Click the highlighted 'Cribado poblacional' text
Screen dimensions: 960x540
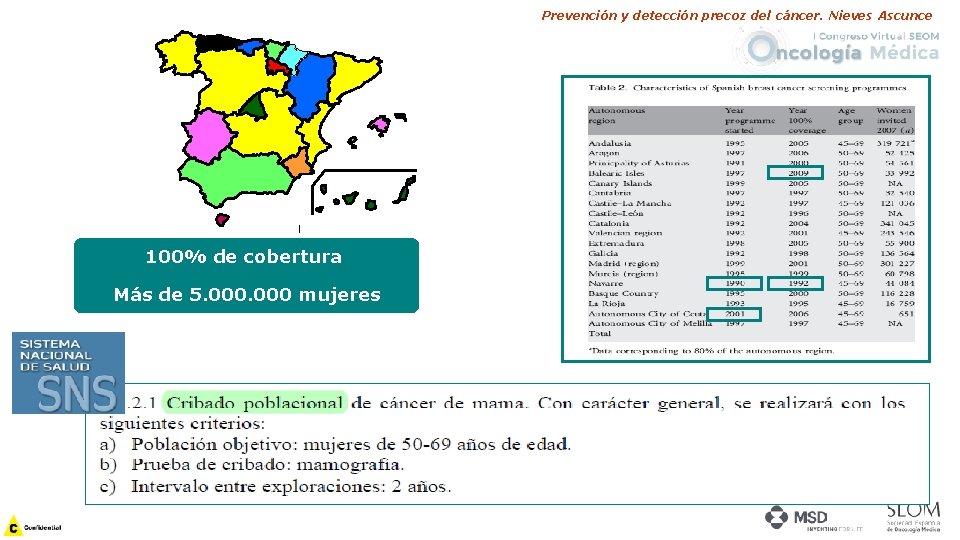[x=255, y=402]
